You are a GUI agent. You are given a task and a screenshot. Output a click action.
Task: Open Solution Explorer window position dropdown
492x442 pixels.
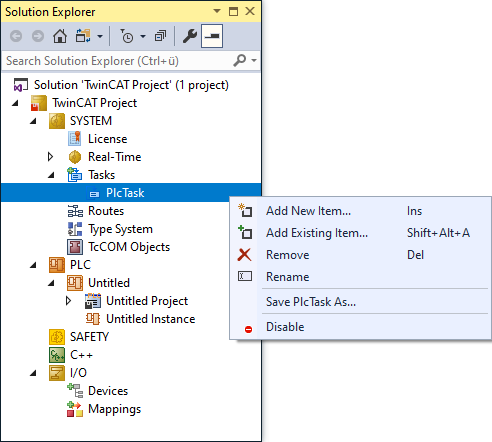pyautogui.click(x=217, y=11)
